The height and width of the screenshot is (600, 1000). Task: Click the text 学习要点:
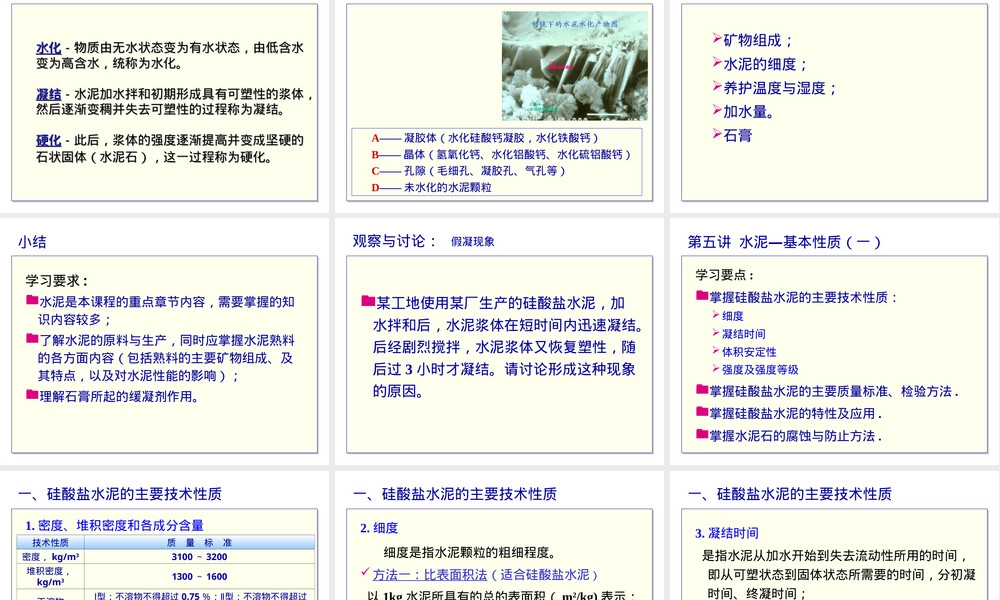point(724,275)
